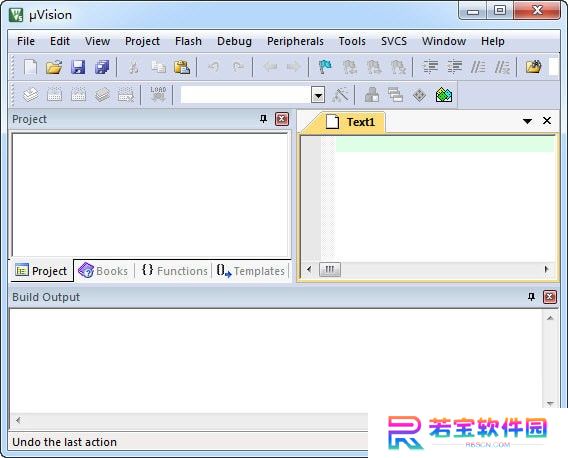568x458 pixels.
Task: Uncomment selection toolbar icon
Action: pyautogui.click(x=502, y=67)
